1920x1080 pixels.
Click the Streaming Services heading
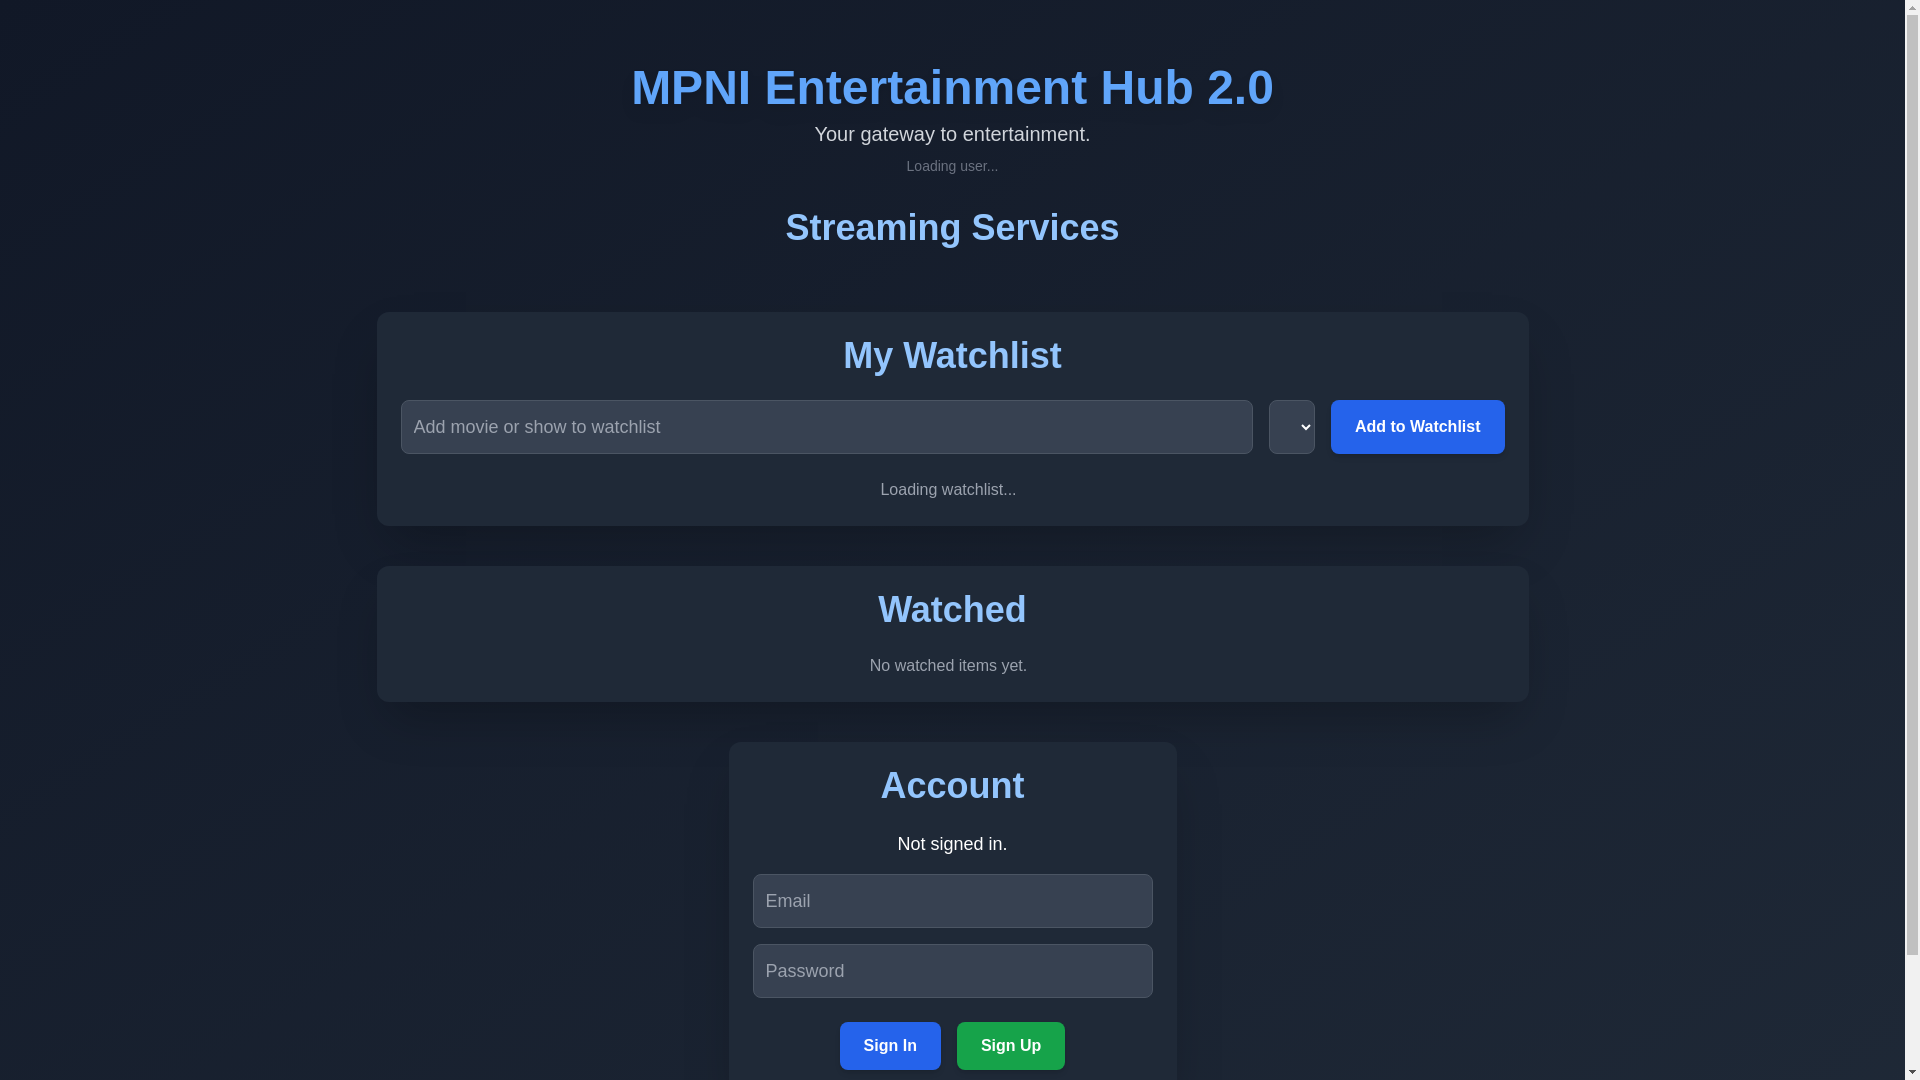(952, 228)
